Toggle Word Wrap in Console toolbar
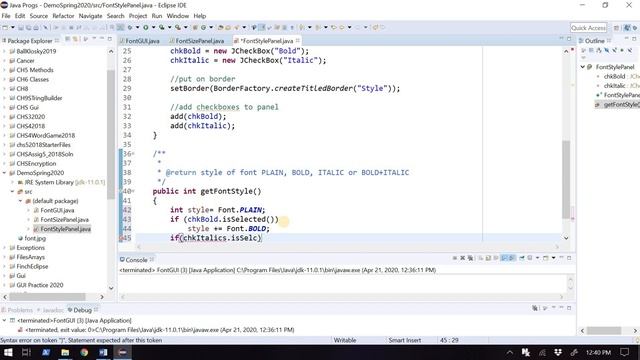This screenshot has height=360, width=640. 496,258
